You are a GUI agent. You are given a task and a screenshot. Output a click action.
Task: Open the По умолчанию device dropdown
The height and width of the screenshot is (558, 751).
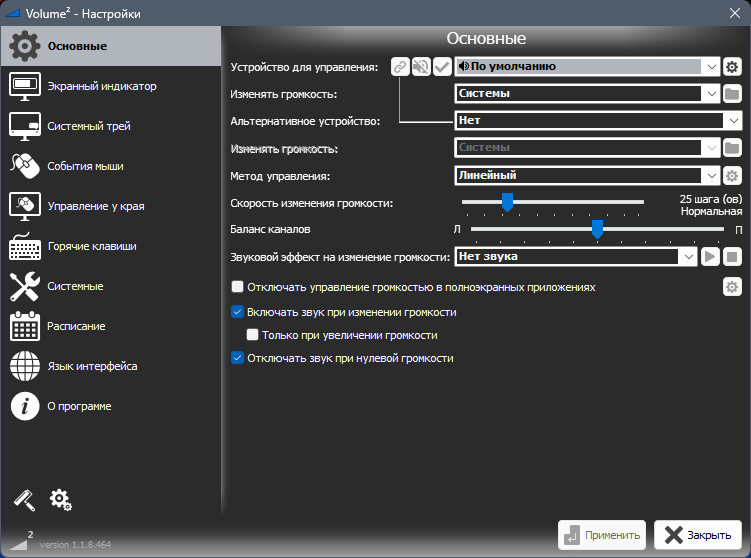[x=587, y=67]
